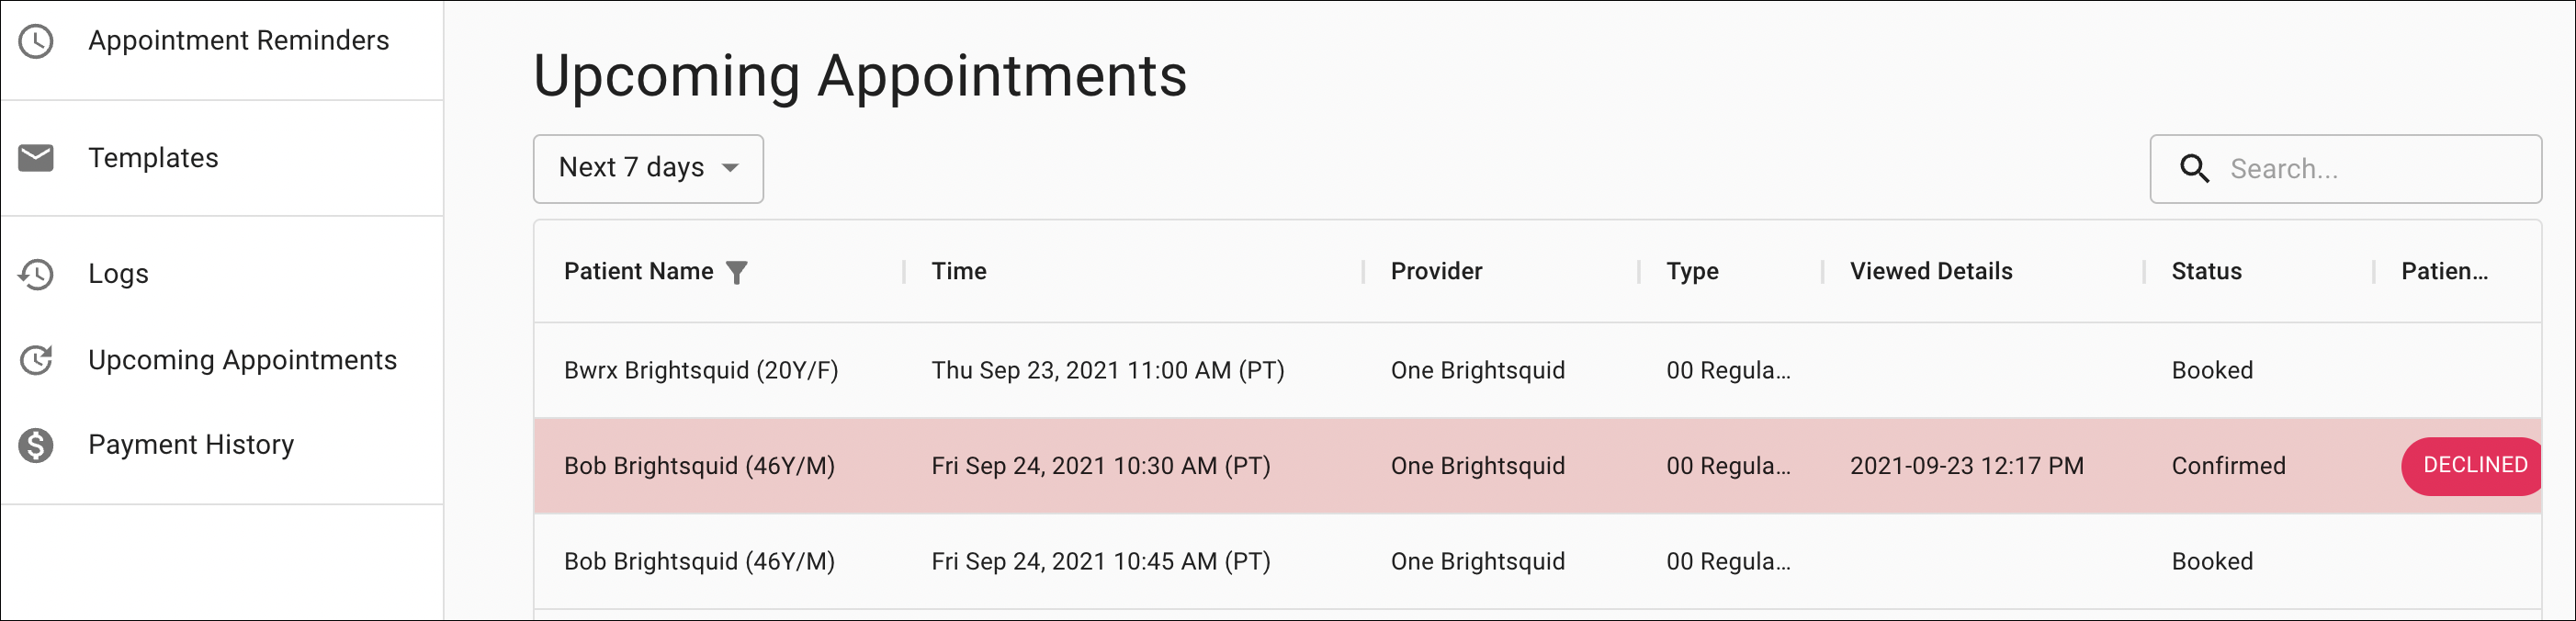Click the Appointment Reminders clock icon
Screen dimensions: 2576x621
[x=36, y=41]
